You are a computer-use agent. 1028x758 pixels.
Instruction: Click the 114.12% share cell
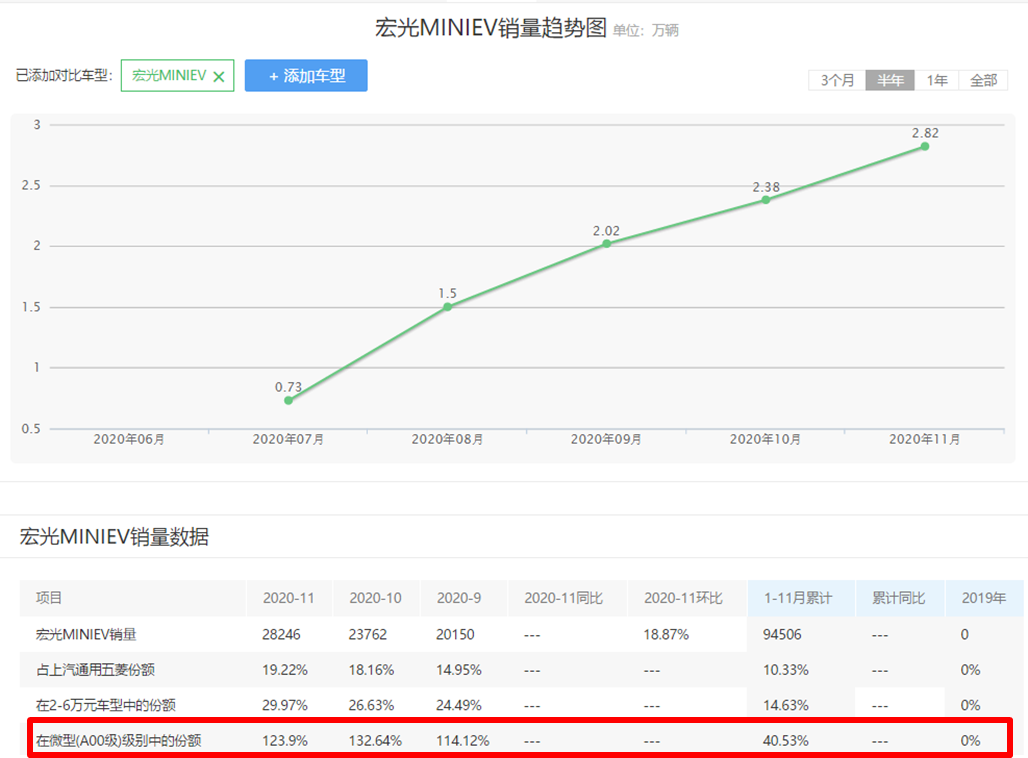463,741
